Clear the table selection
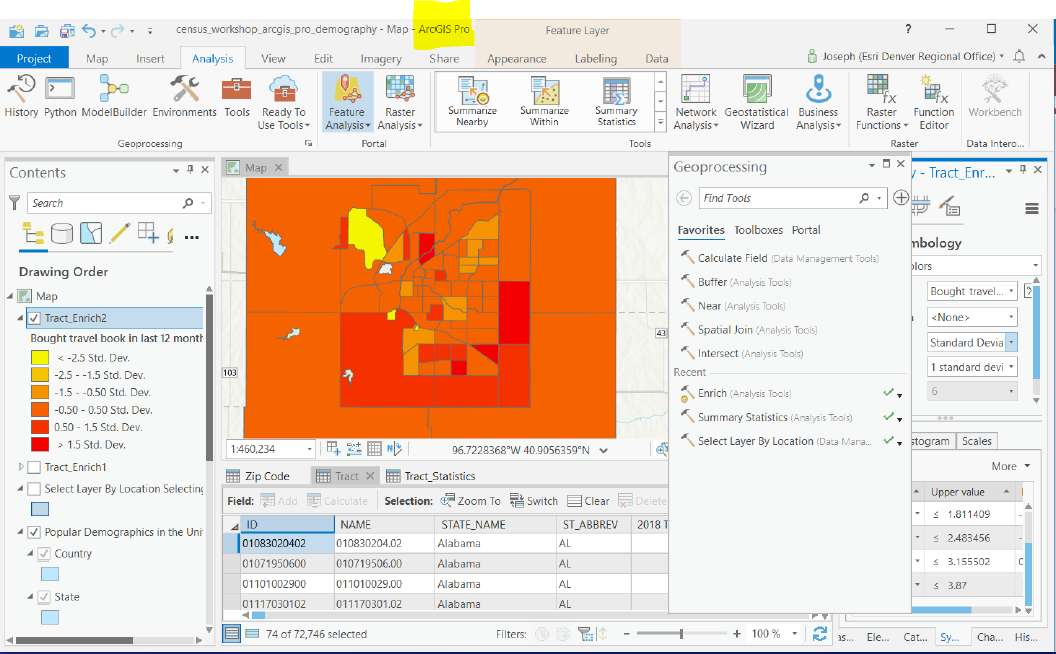The image size is (1056, 654). click(x=588, y=501)
